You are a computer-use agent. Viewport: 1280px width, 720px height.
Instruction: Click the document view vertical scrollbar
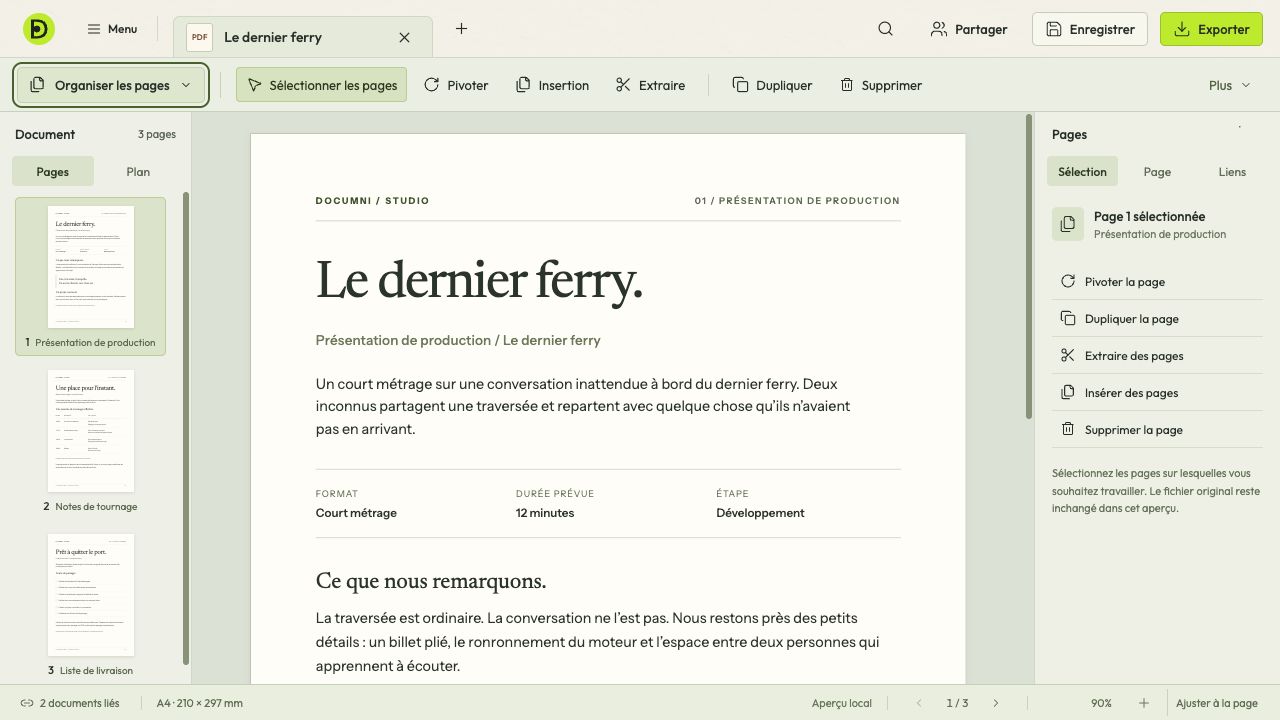pyautogui.click(x=1028, y=267)
